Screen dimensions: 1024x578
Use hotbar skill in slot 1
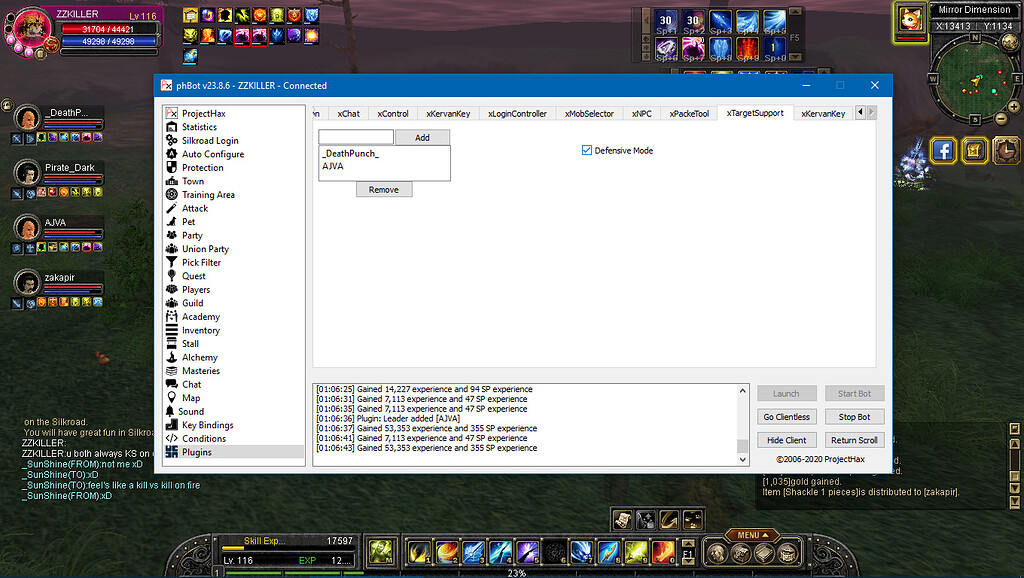click(x=417, y=551)
